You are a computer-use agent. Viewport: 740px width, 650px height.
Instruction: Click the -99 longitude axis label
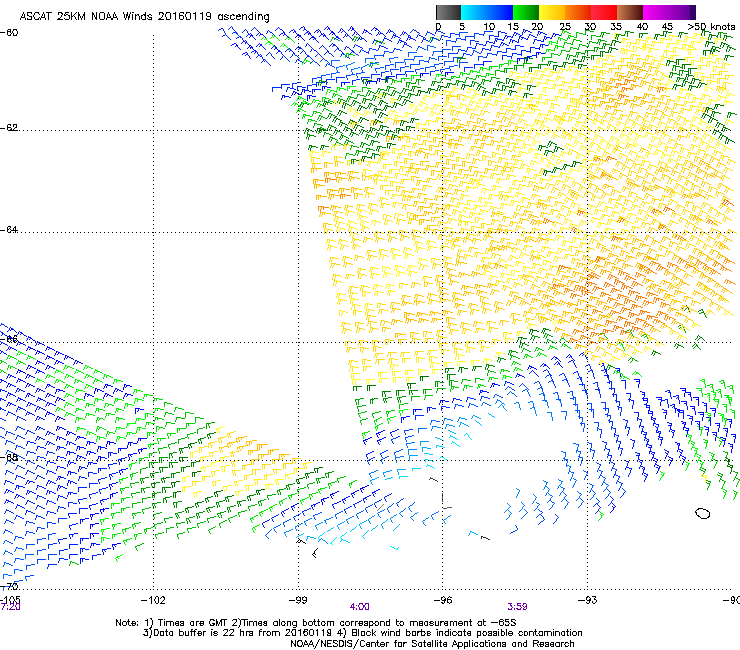tap(298, 600)
